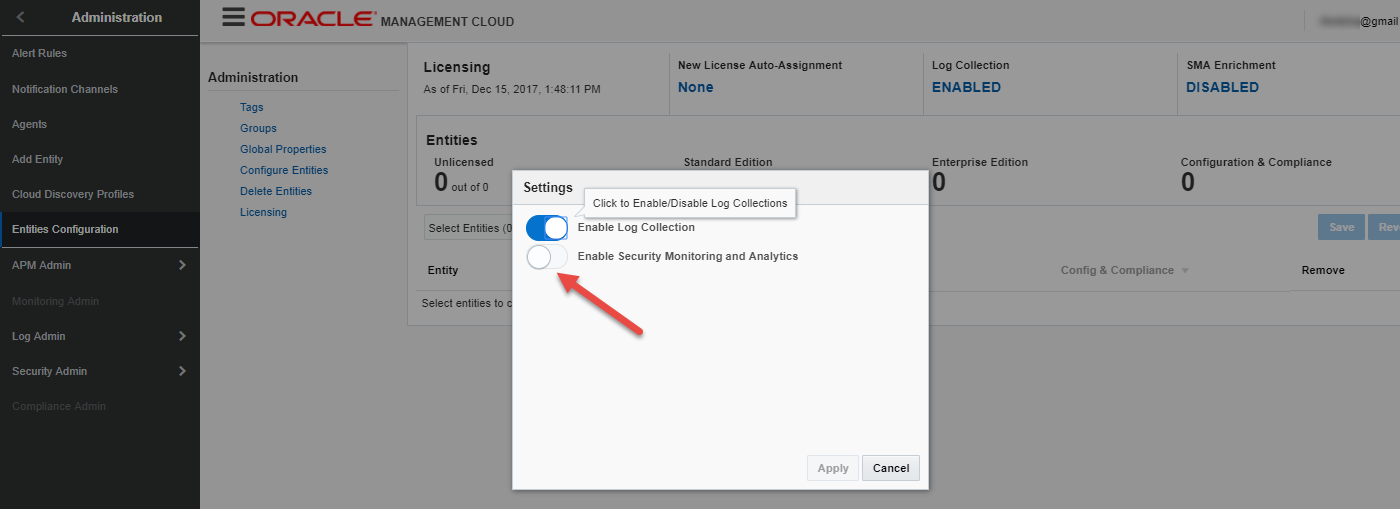This screenshot has height=509, width=1400.
Task: Click the gmail user account menu
Action: point(1357,20)
